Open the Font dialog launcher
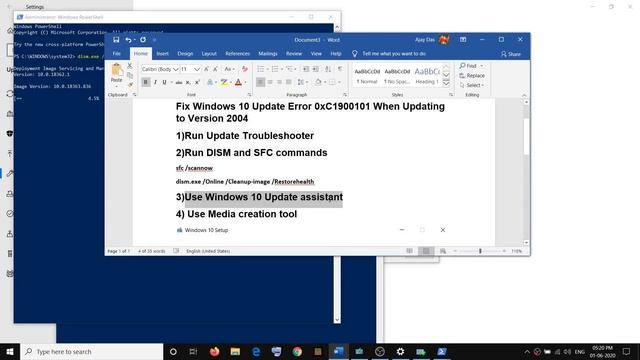Image resolution: width=640 pixels, height=360 pixels. pyautogui.click(x=249, y=95)
